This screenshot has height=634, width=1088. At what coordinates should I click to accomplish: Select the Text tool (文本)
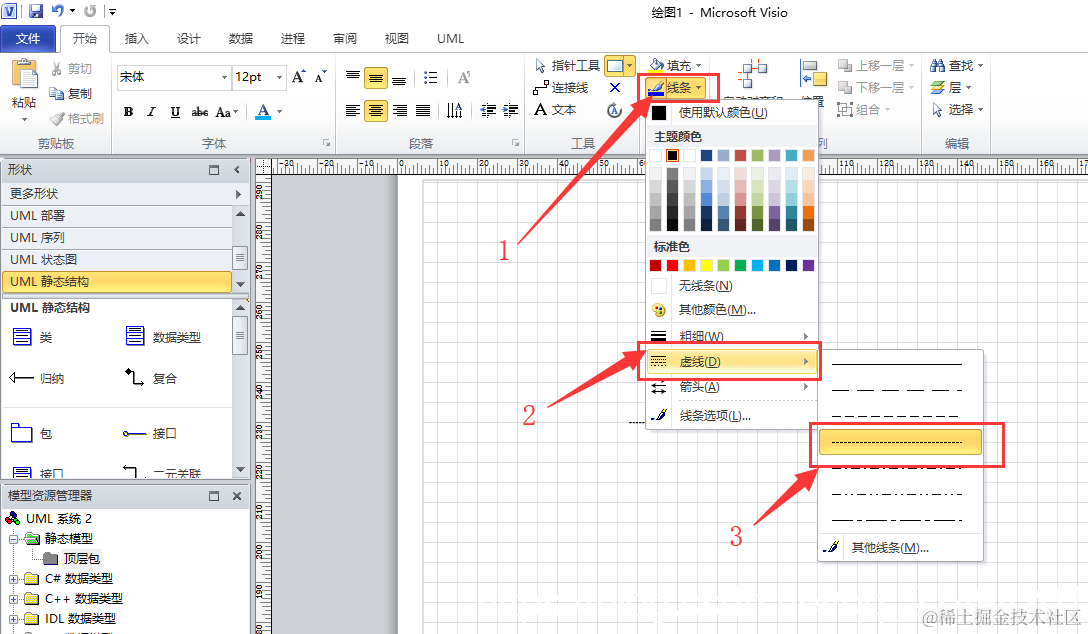pos(555,110)
